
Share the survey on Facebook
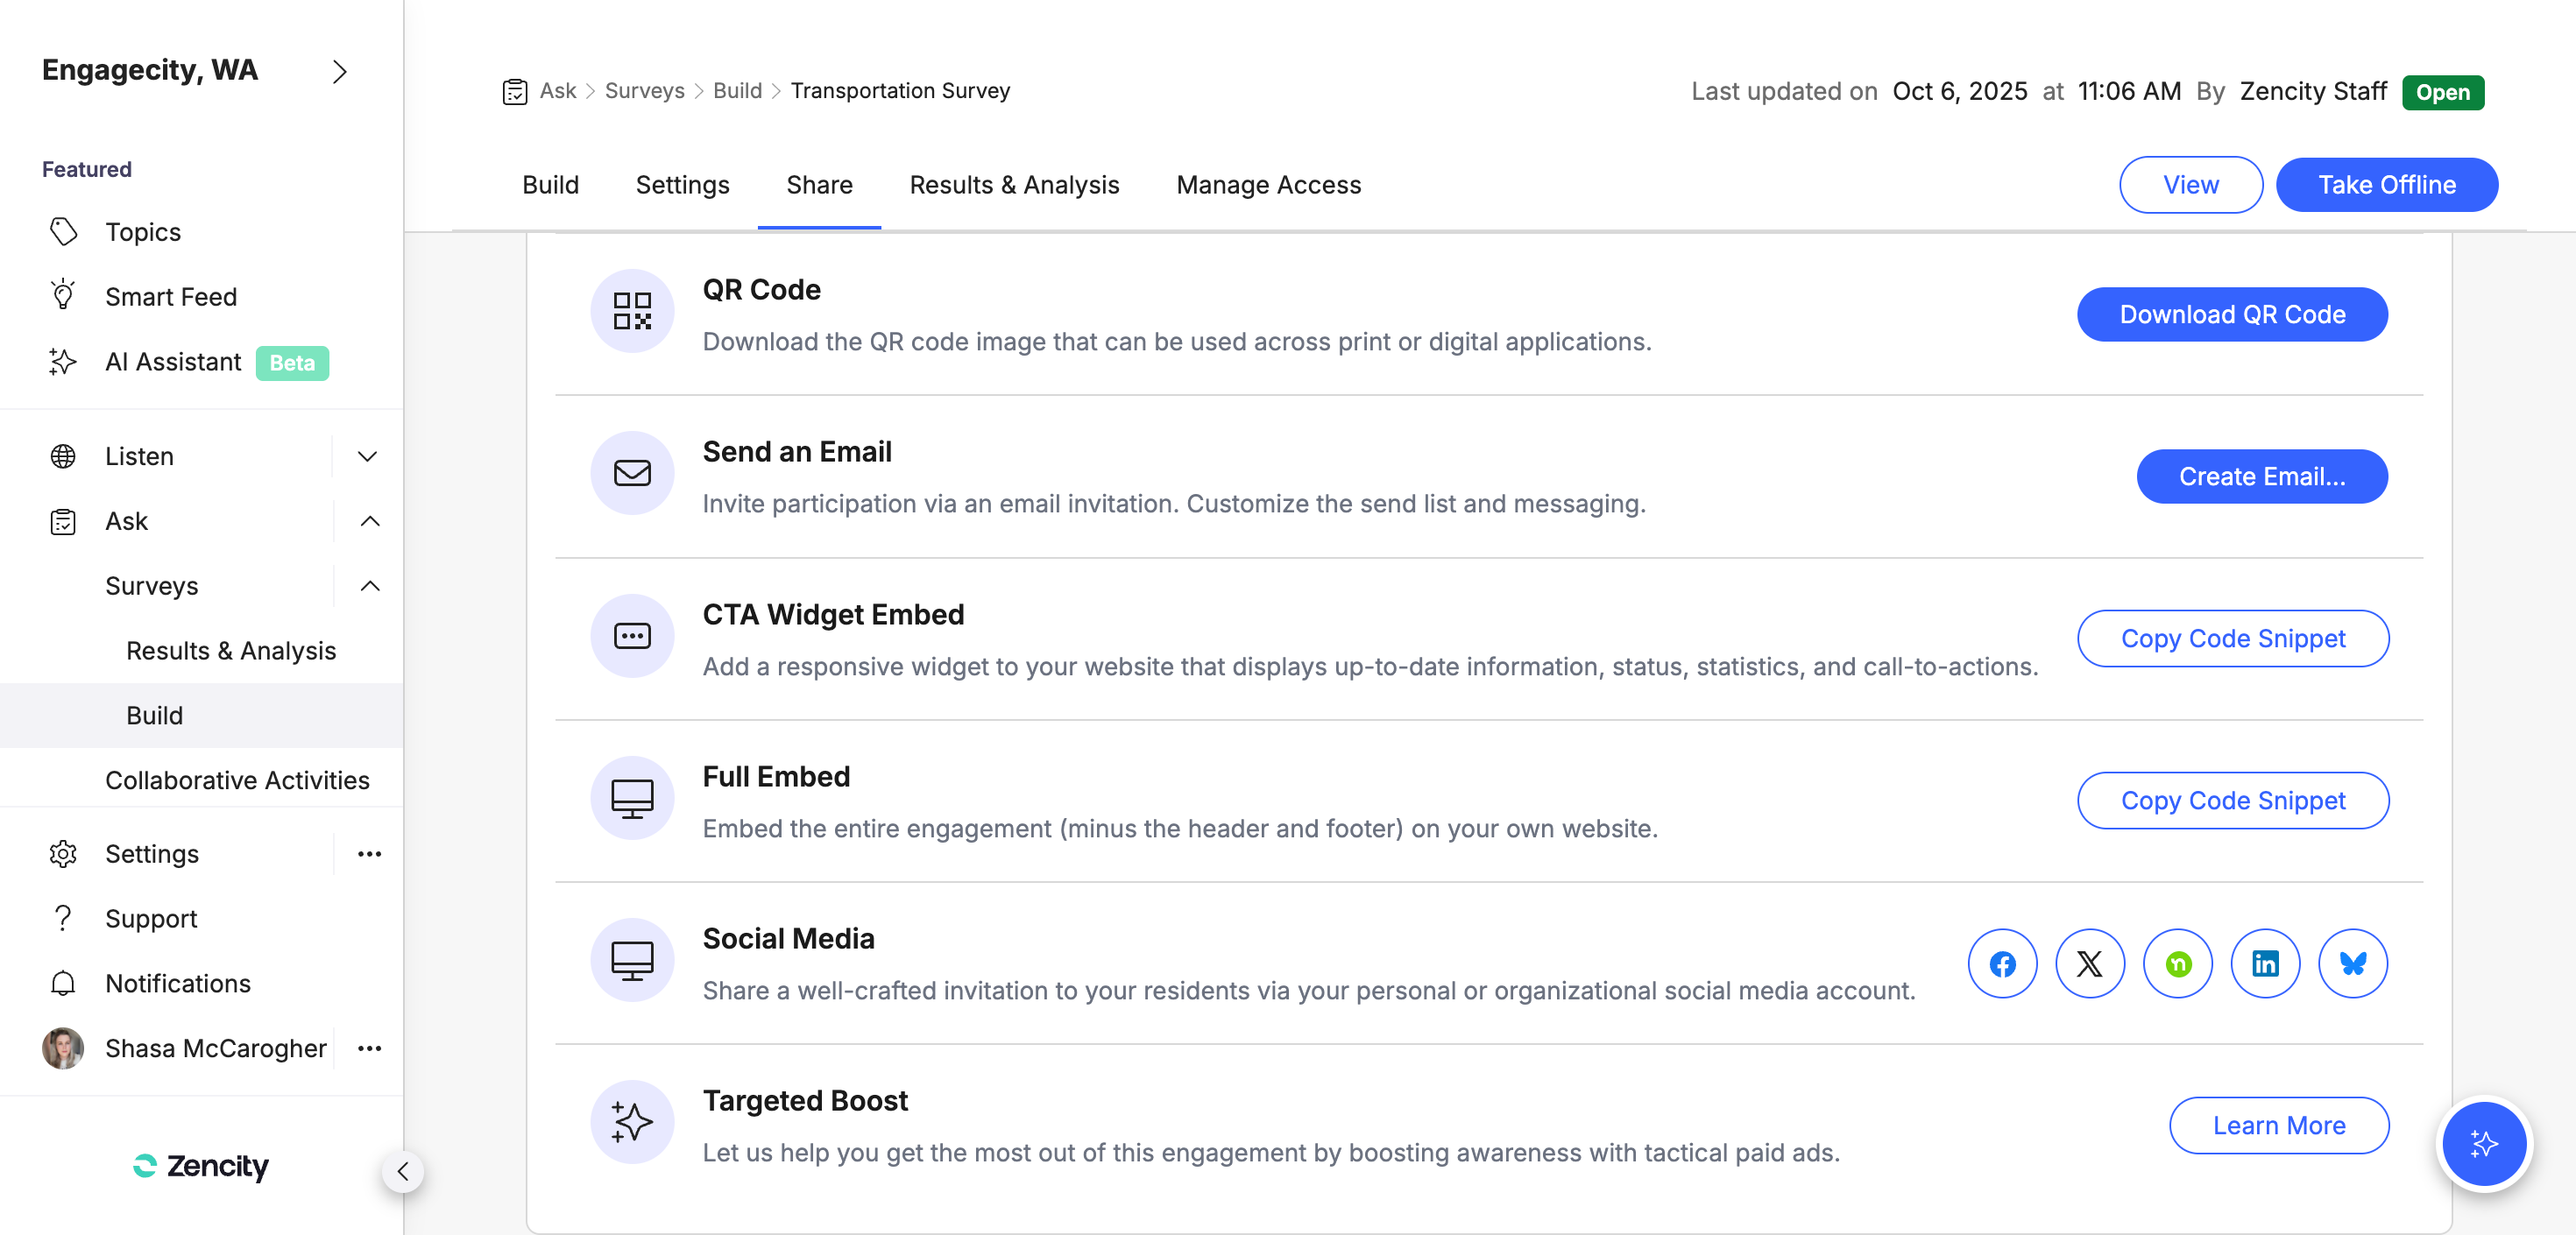2002,963
